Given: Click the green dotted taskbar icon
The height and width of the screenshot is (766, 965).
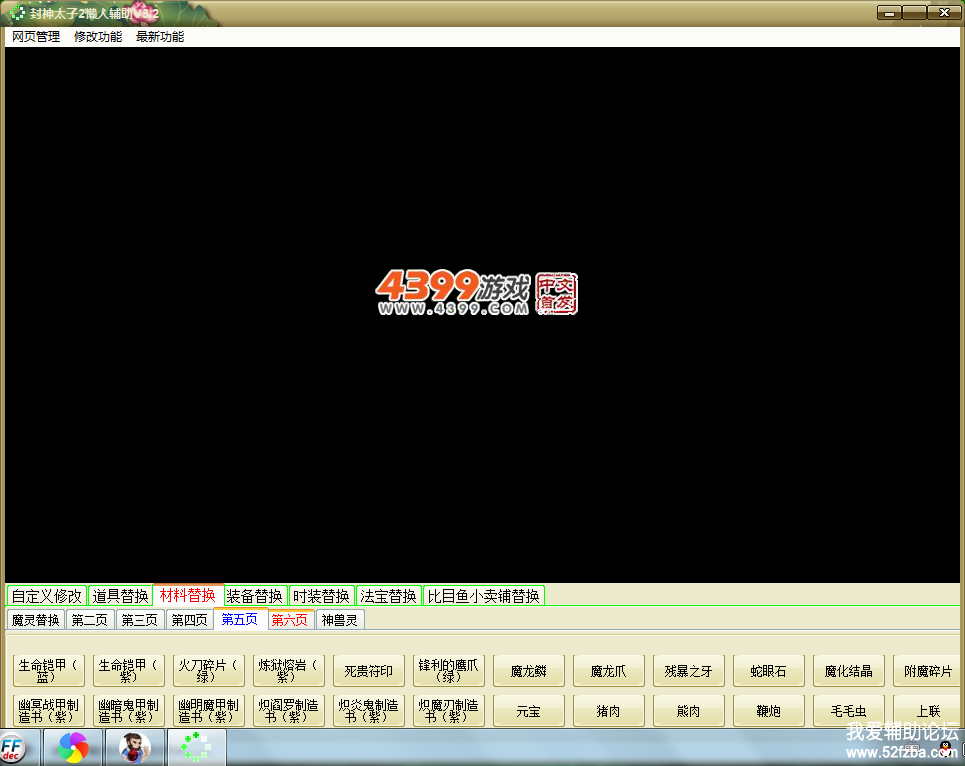Looking at the screenshot, I should pos(196,748).
